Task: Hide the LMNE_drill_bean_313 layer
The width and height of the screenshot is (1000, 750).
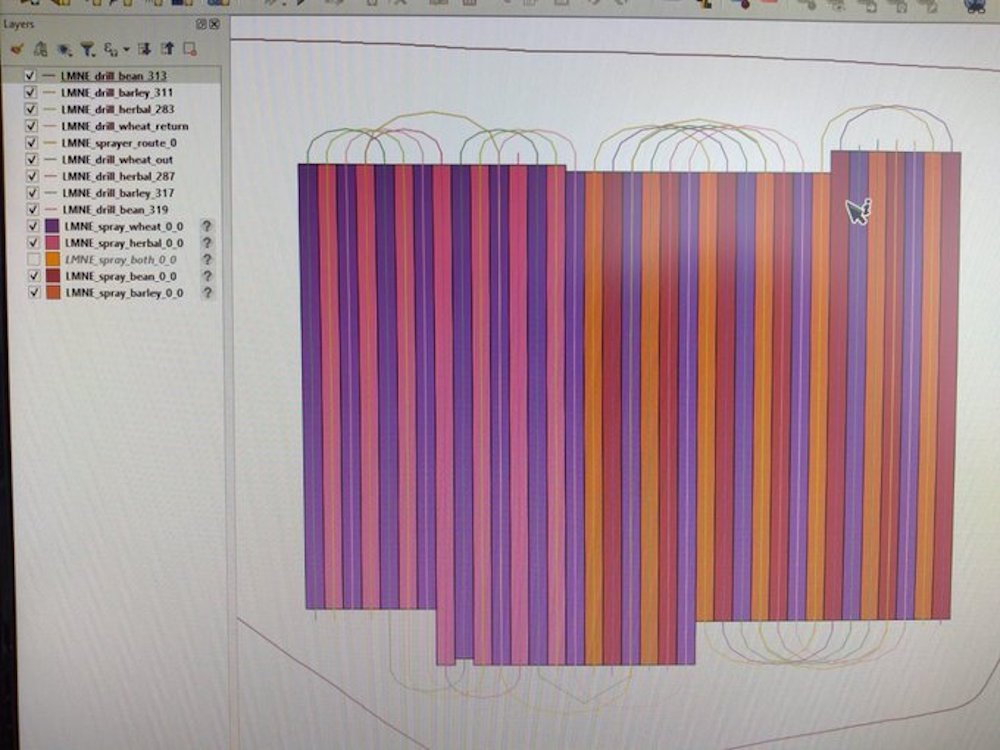Action: point(29,76)
